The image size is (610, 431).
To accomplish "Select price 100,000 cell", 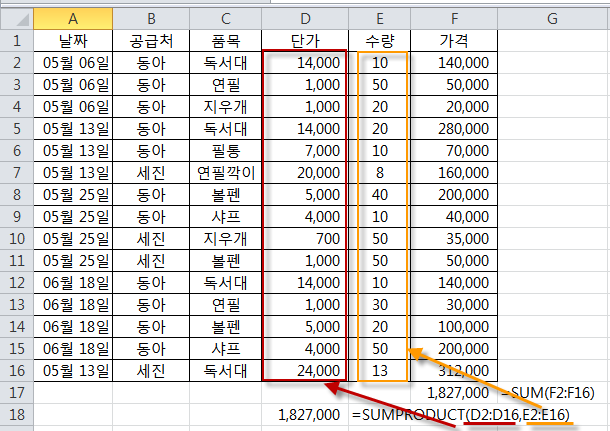I will (x=454, y=326).
